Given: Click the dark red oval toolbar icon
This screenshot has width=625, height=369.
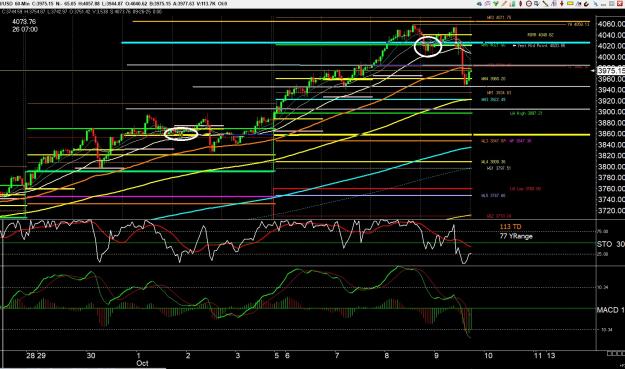Looking at the screenshot, I should [521, 4].
